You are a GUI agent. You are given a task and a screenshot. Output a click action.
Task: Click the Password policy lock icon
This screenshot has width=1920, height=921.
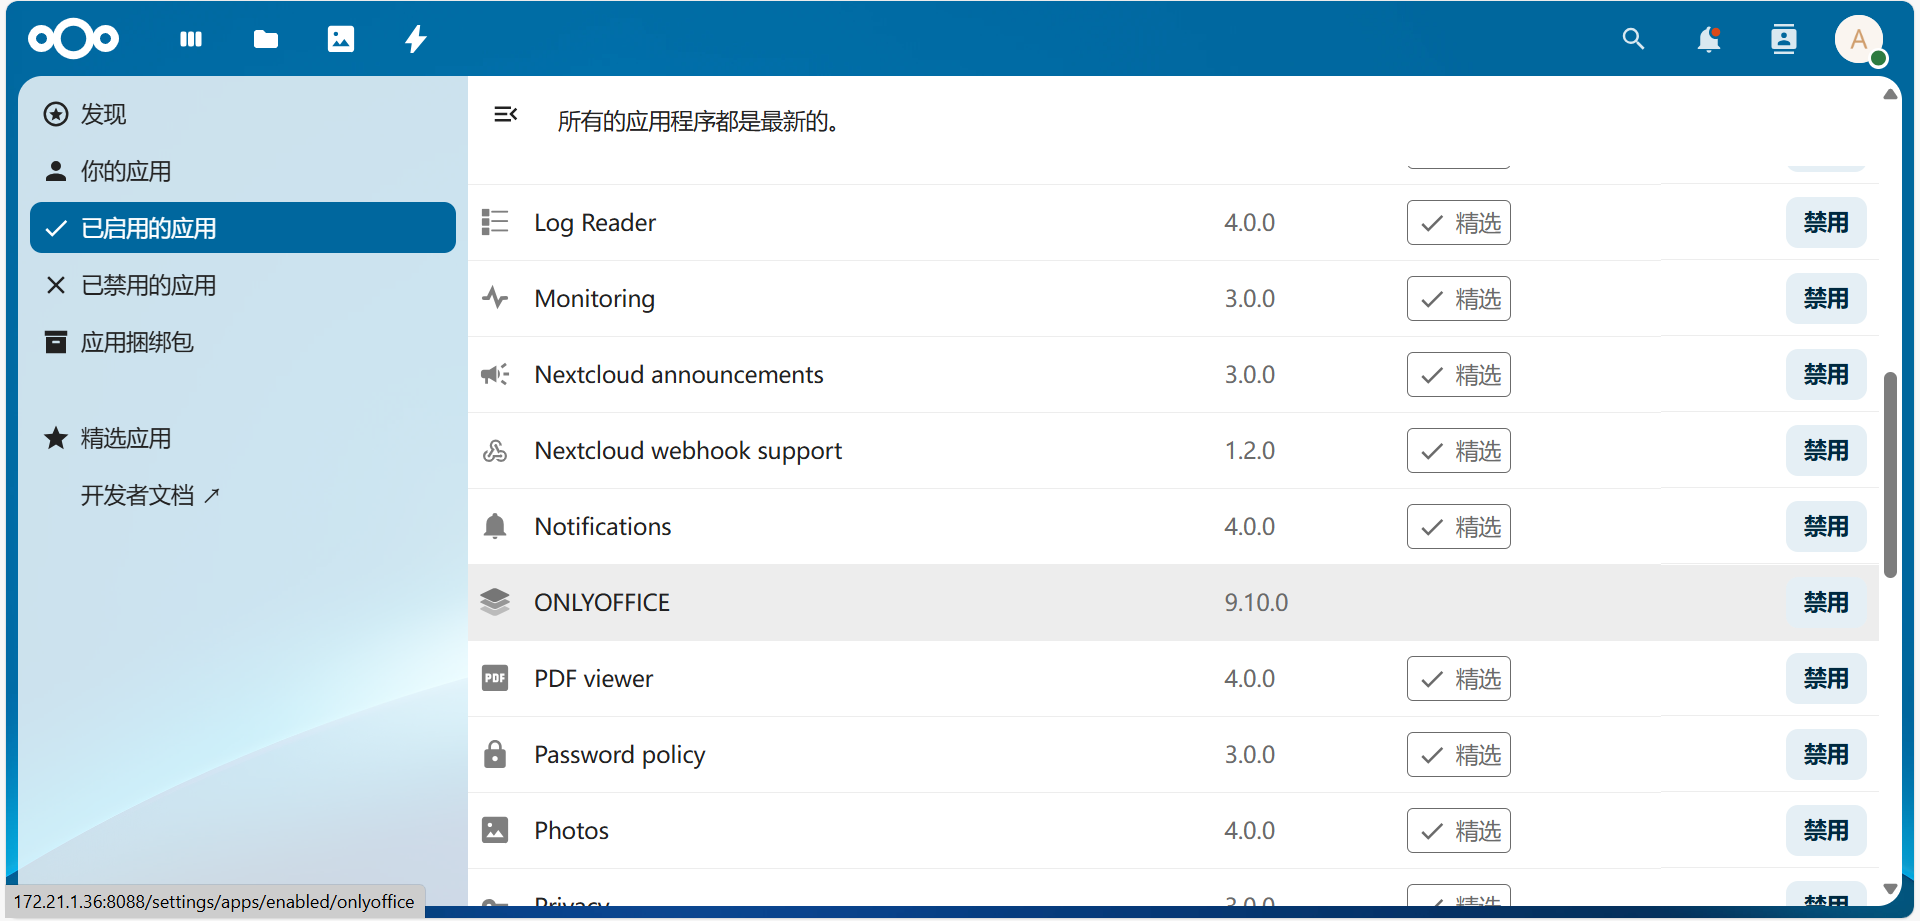tap(495, 754)
